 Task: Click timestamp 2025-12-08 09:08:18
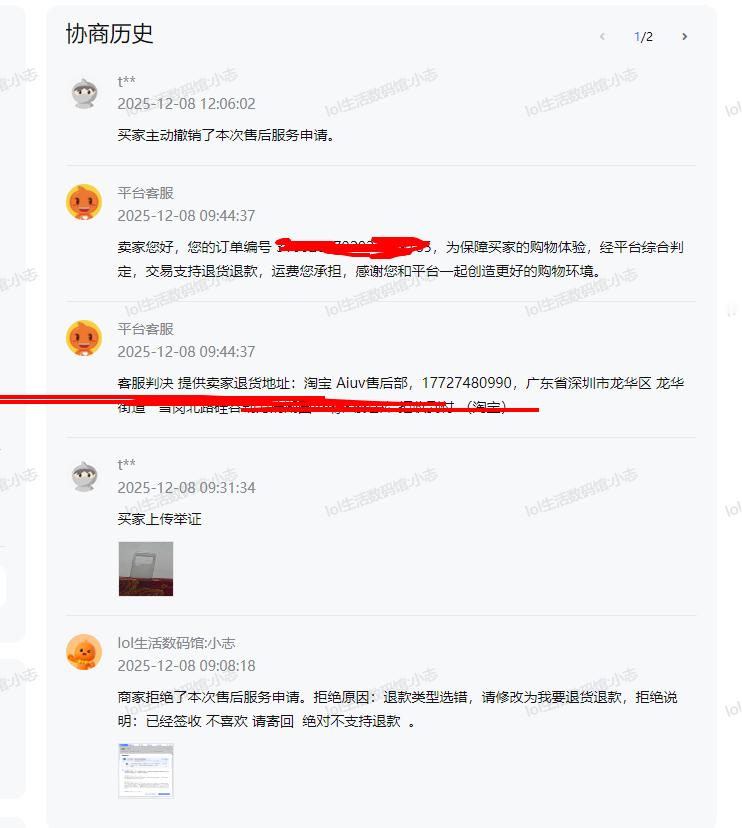click(186, 665)
